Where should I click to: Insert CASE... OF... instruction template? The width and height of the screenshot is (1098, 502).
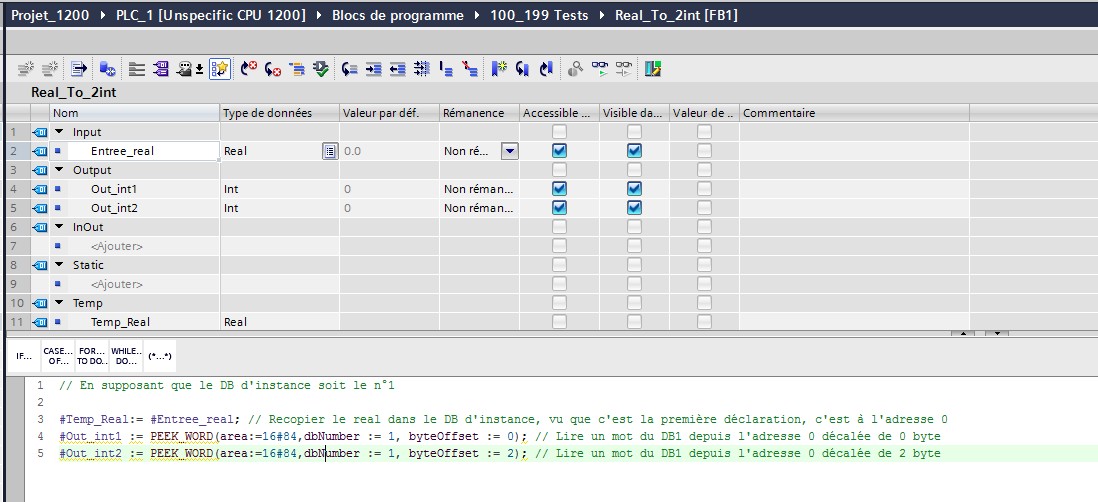click(57, 356)
